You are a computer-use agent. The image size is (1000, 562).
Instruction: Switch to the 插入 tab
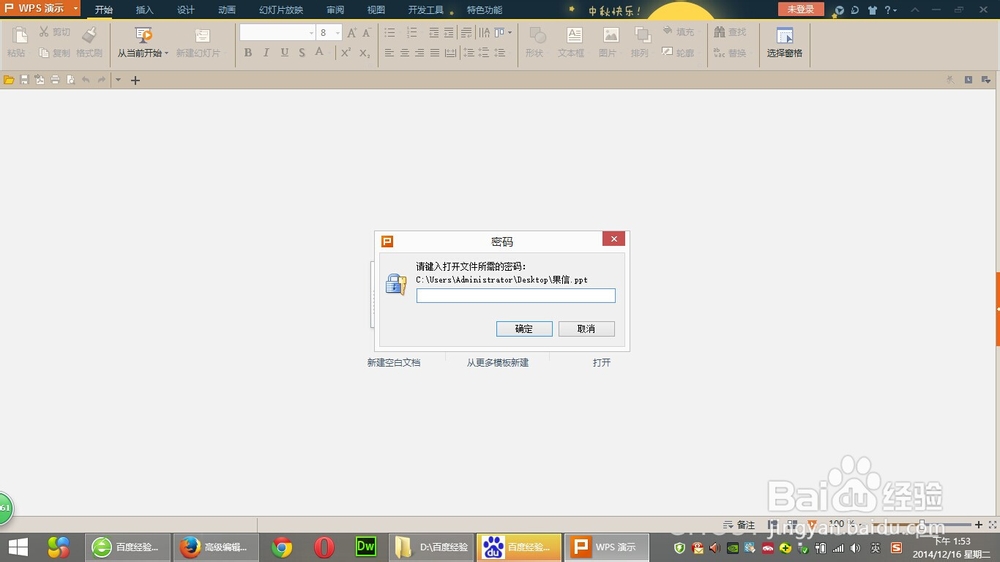coord(145,10)
